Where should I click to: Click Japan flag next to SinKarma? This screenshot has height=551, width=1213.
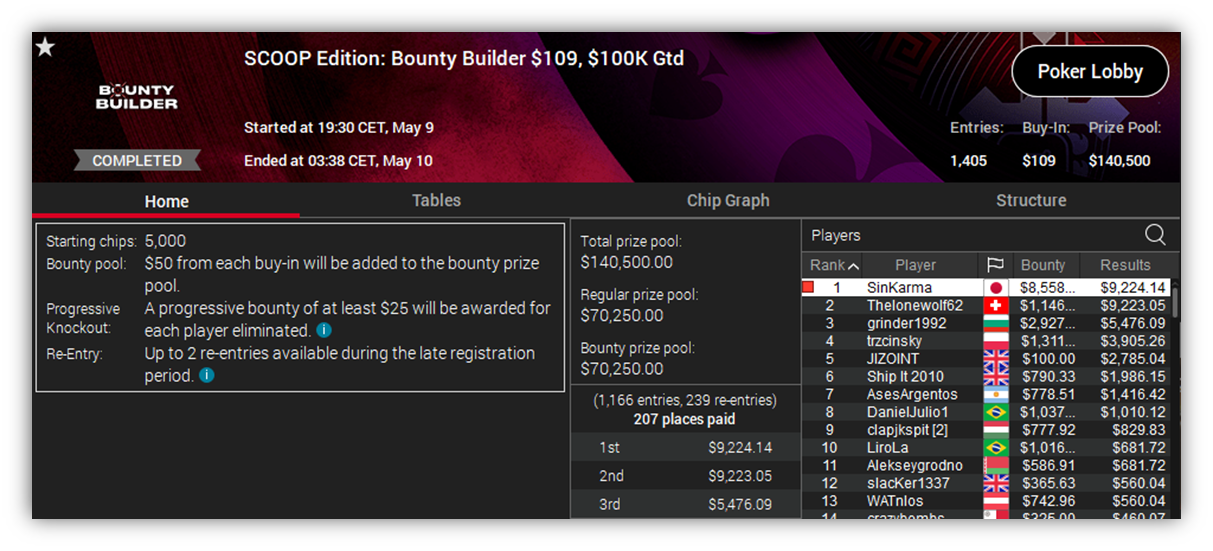tap(995, 288)
